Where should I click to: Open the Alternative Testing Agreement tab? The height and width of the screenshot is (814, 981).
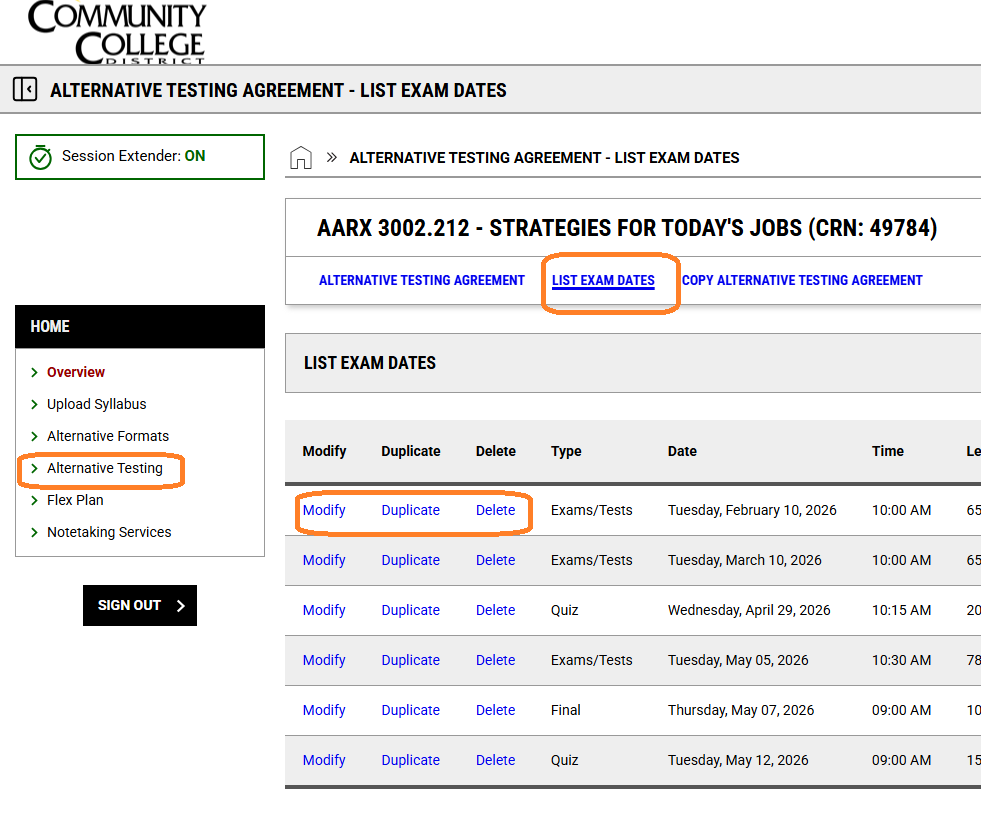pyautogui.click(x=422, y=280)
